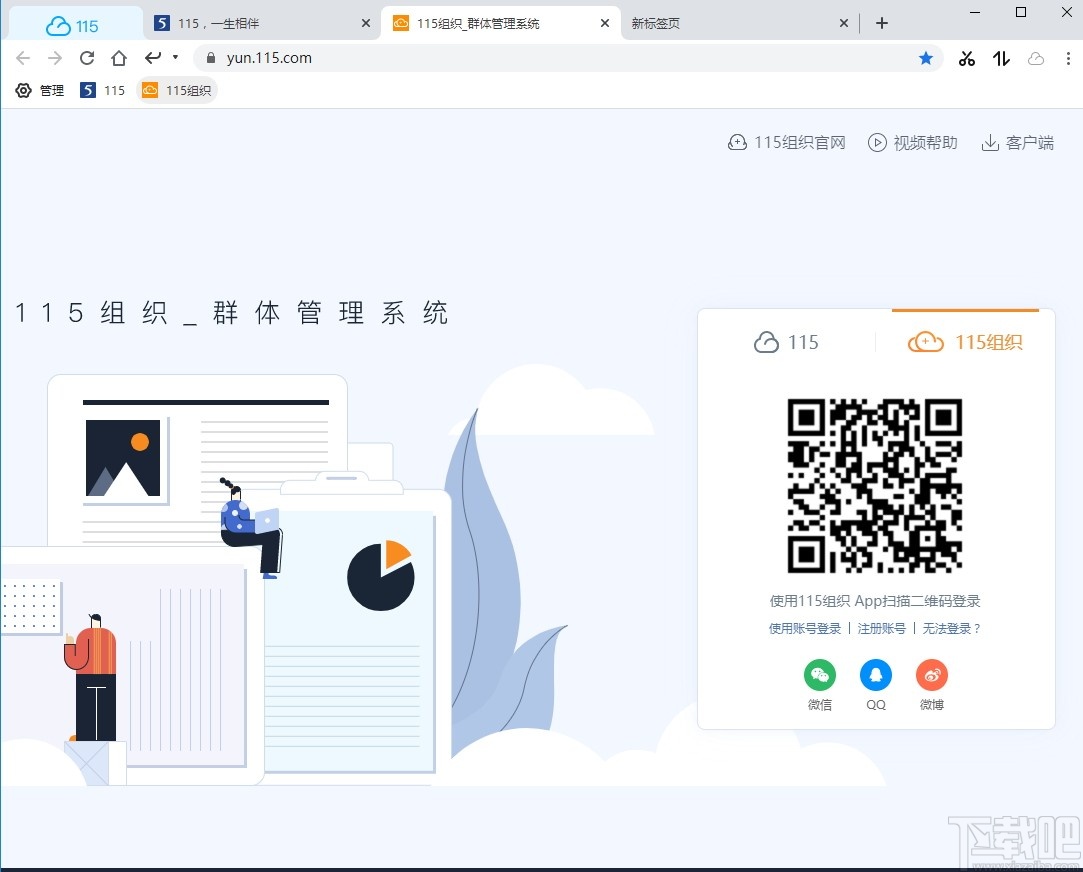Image resolution: width=1083 pixels, height=872 pixels.
Task: Click the grey cloud icon in toolbar
Action: 1035,59
